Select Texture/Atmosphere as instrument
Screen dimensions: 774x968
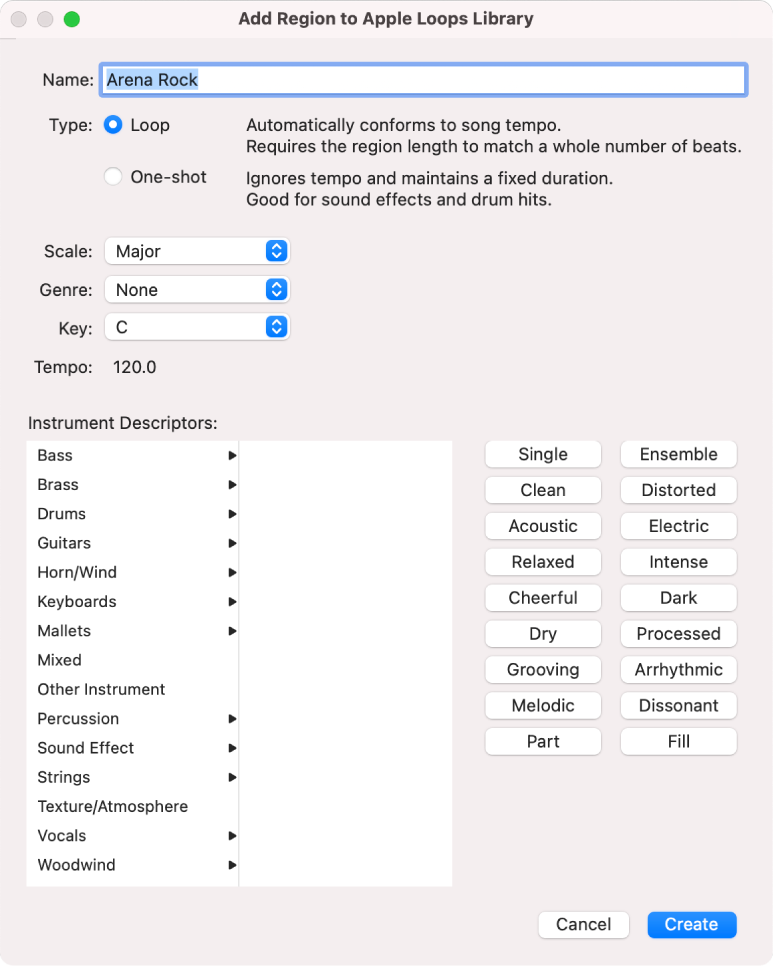click(x=112, y=806)
